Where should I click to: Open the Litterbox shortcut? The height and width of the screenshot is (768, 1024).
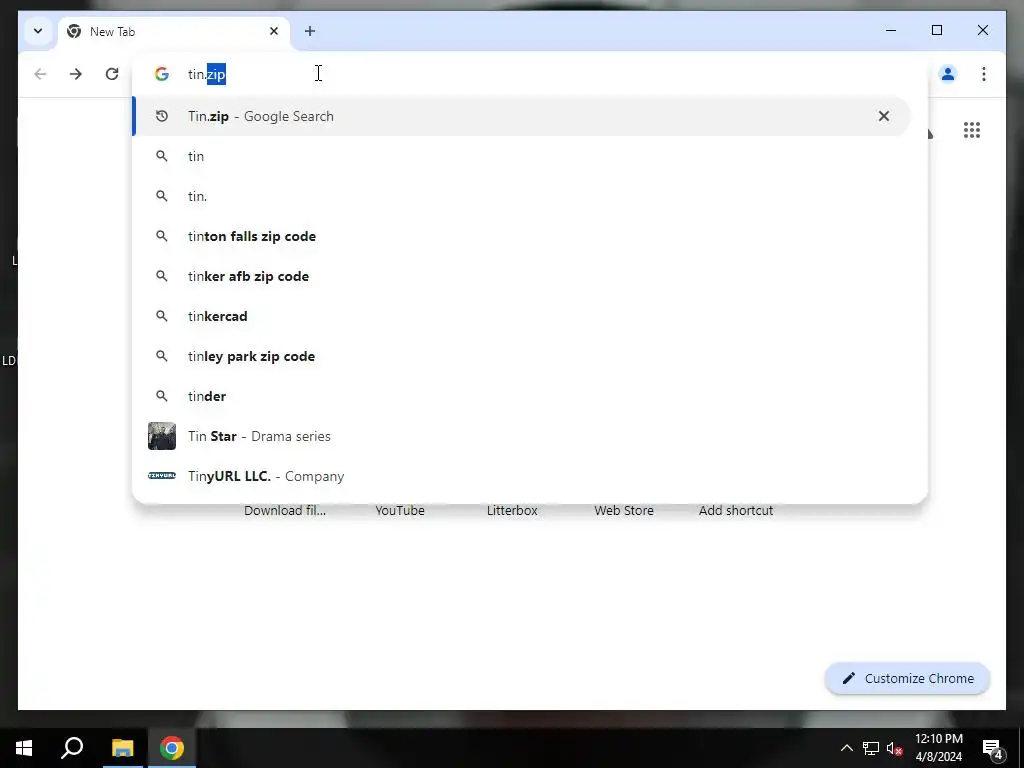(x=512, y=511)
